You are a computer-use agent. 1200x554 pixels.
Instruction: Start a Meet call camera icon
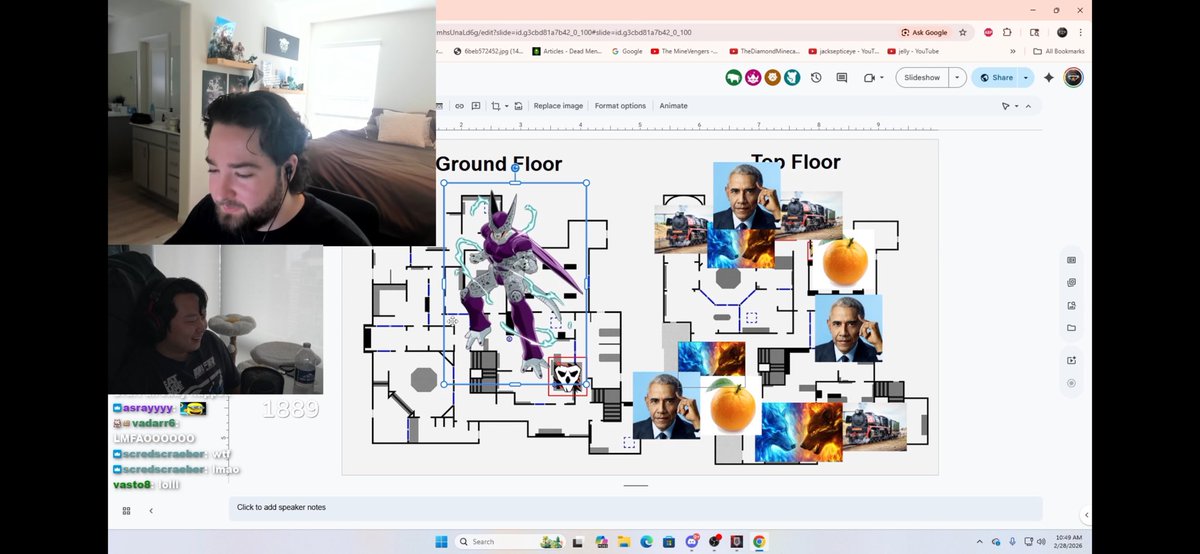pos(868,77)
